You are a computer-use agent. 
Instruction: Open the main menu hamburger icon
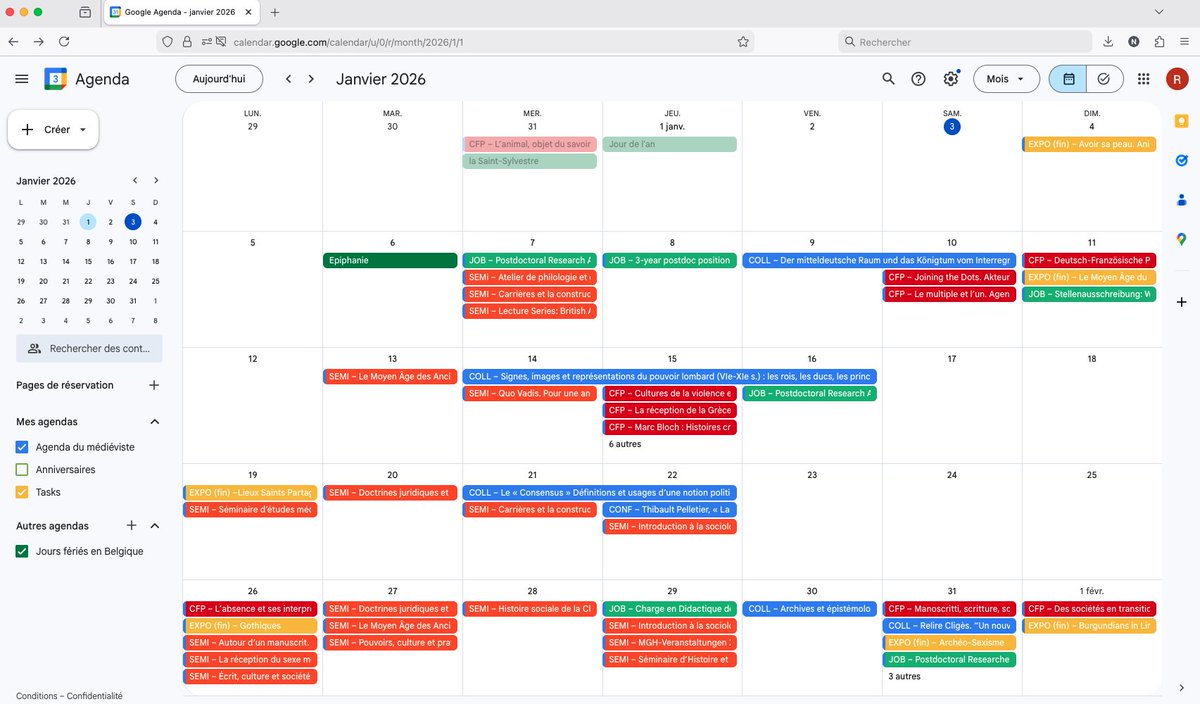(x=22, y=79)
